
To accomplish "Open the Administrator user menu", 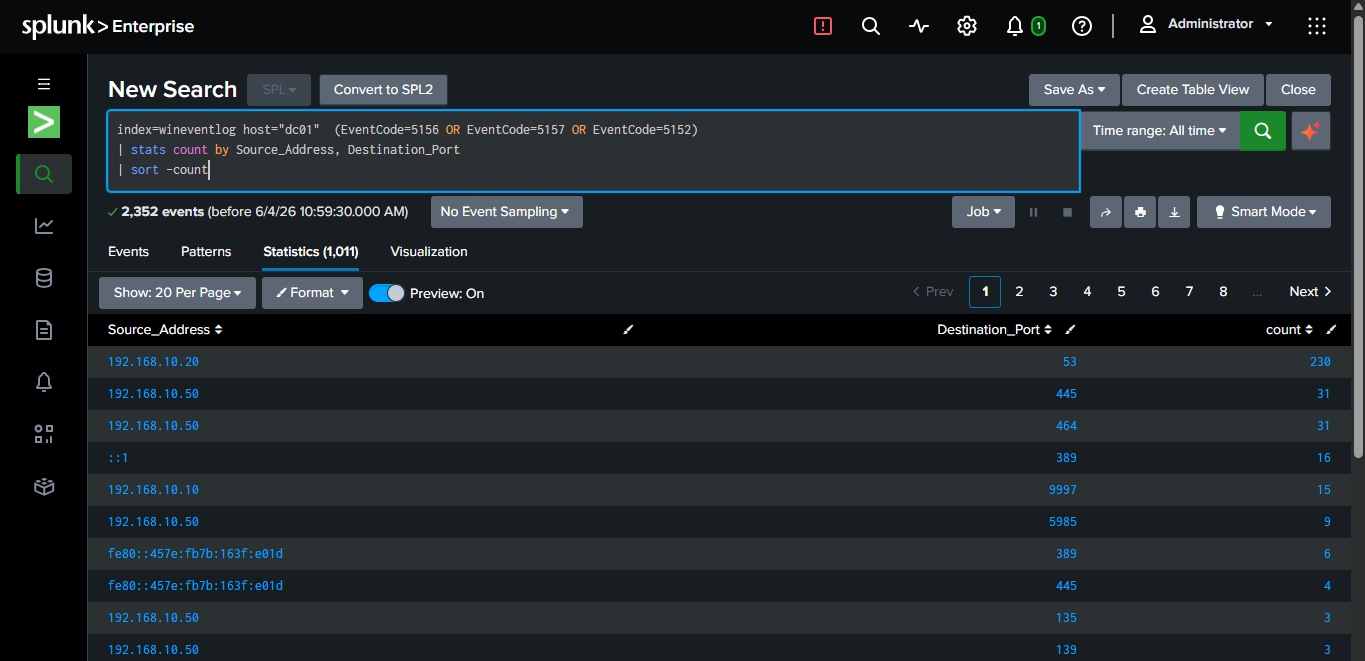I will (1207, 24).
